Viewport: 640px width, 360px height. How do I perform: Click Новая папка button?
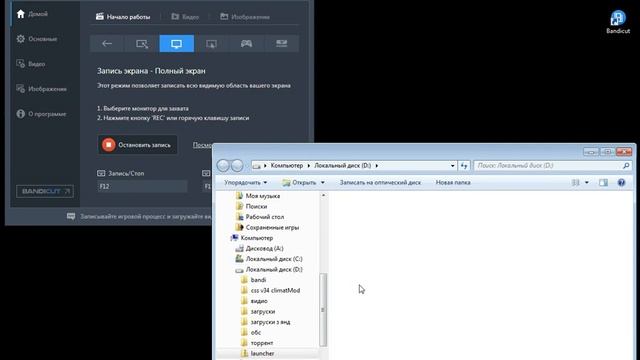pyautogui.click(x=453, y=182)
